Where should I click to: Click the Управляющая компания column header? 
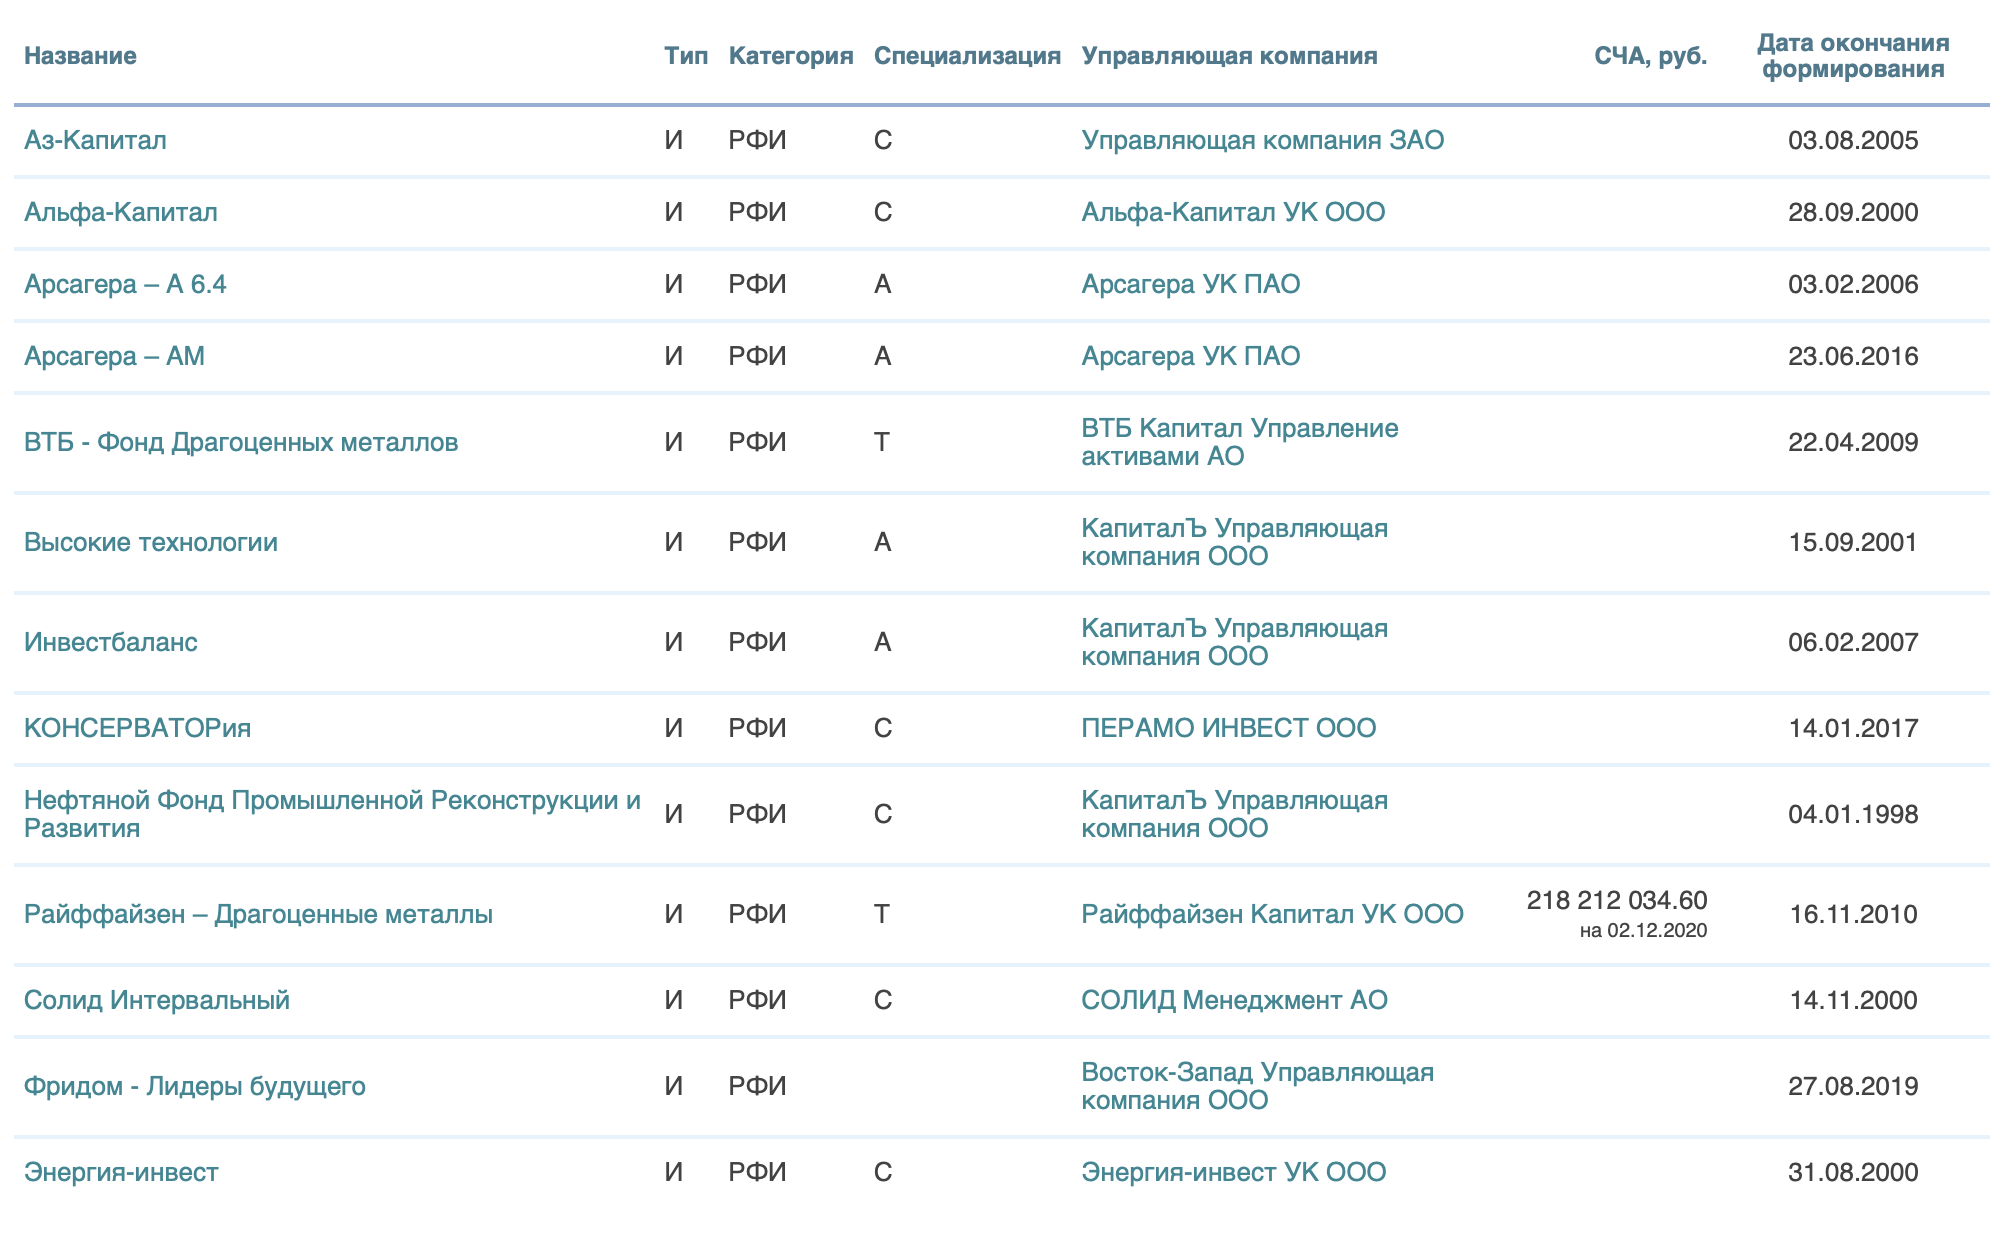tap(1229, 56)
